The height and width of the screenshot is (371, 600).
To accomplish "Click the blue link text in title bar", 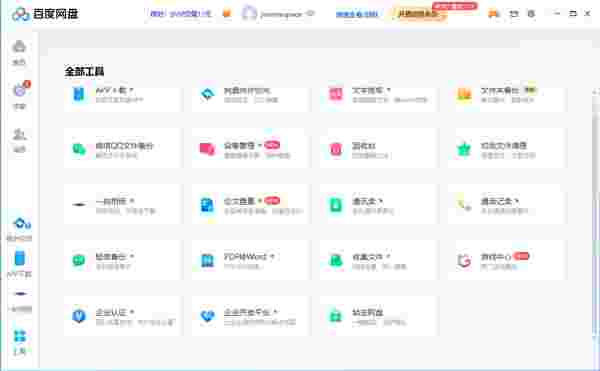I will [x=357, y=14].
